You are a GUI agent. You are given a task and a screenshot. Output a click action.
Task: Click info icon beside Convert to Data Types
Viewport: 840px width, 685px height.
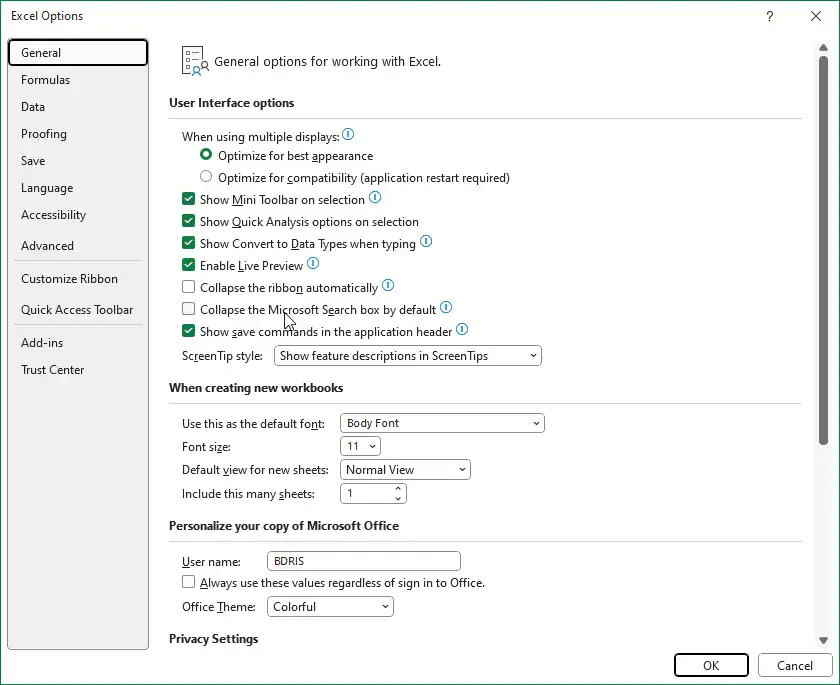(x=426, y=242)
